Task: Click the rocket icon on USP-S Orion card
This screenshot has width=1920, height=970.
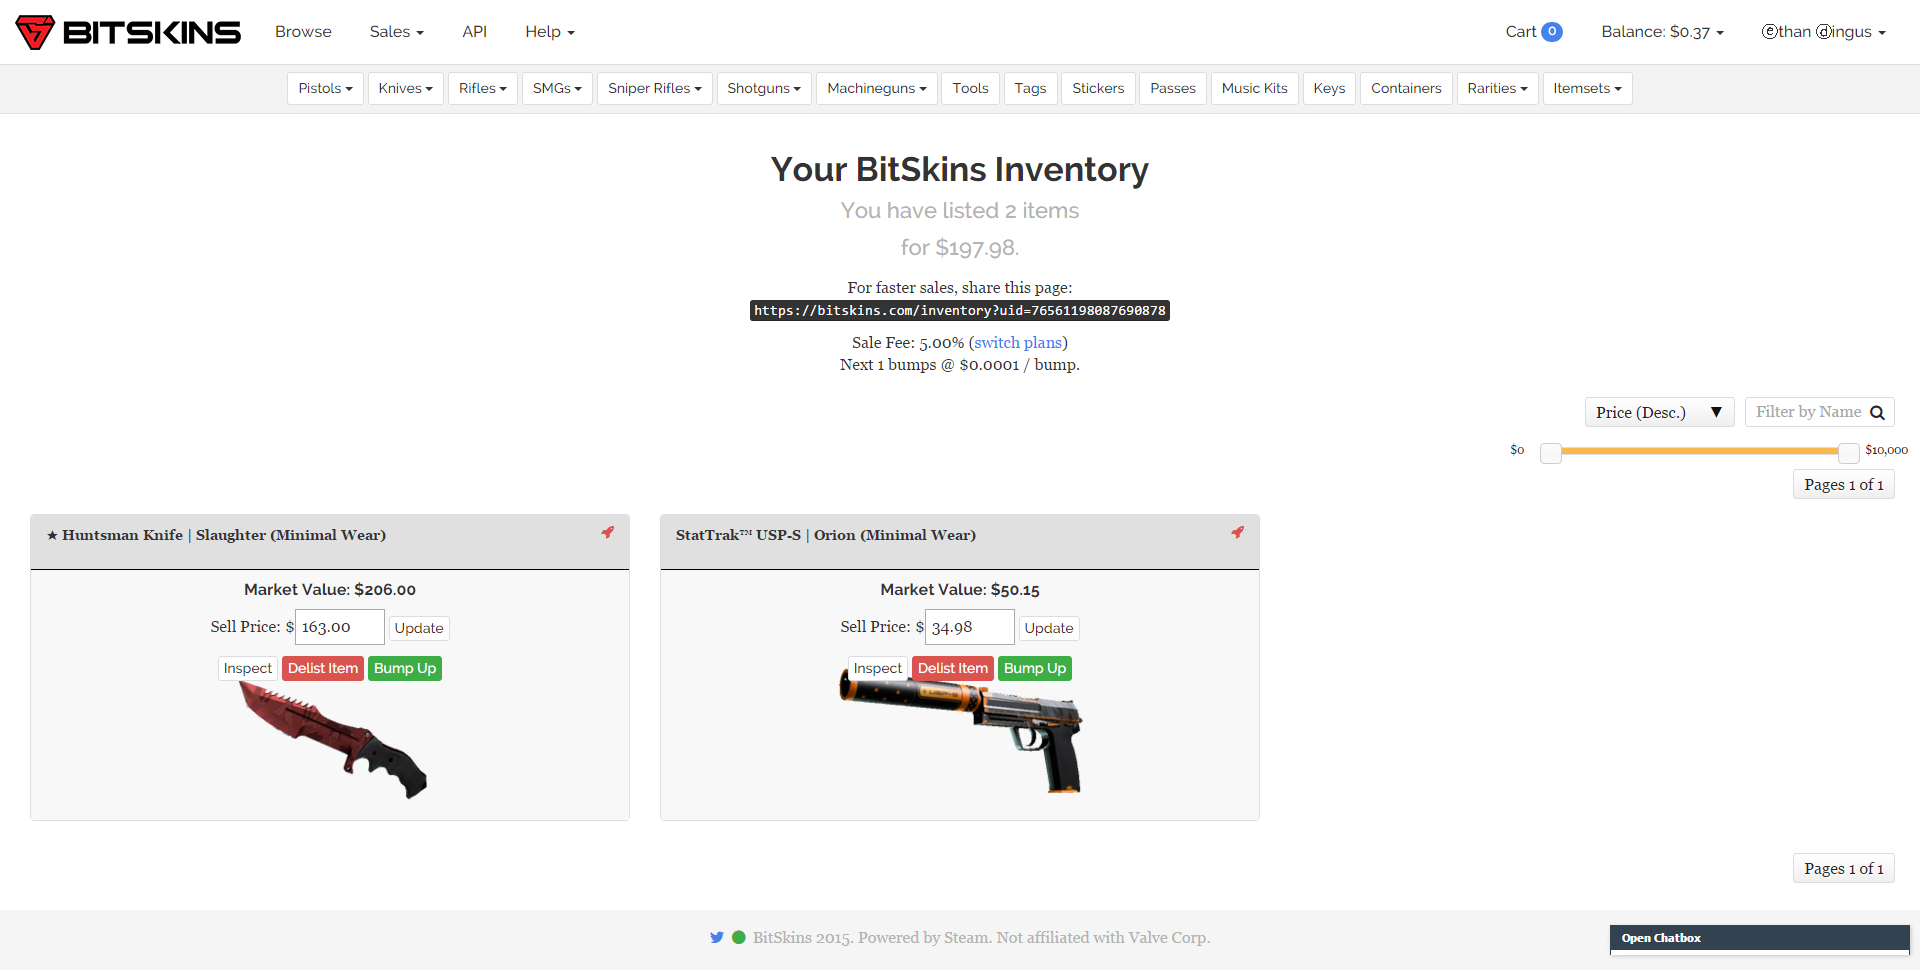Action: click(1237, 532)
